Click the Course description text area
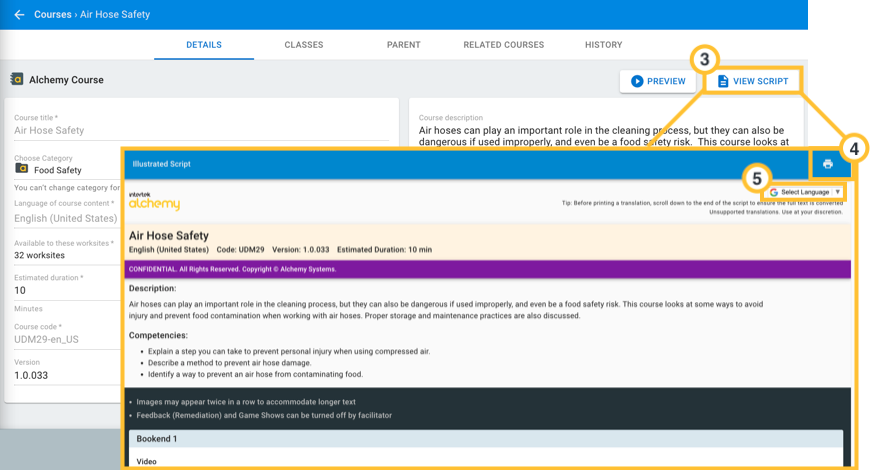Screen dimensions: 871x470 605,136
